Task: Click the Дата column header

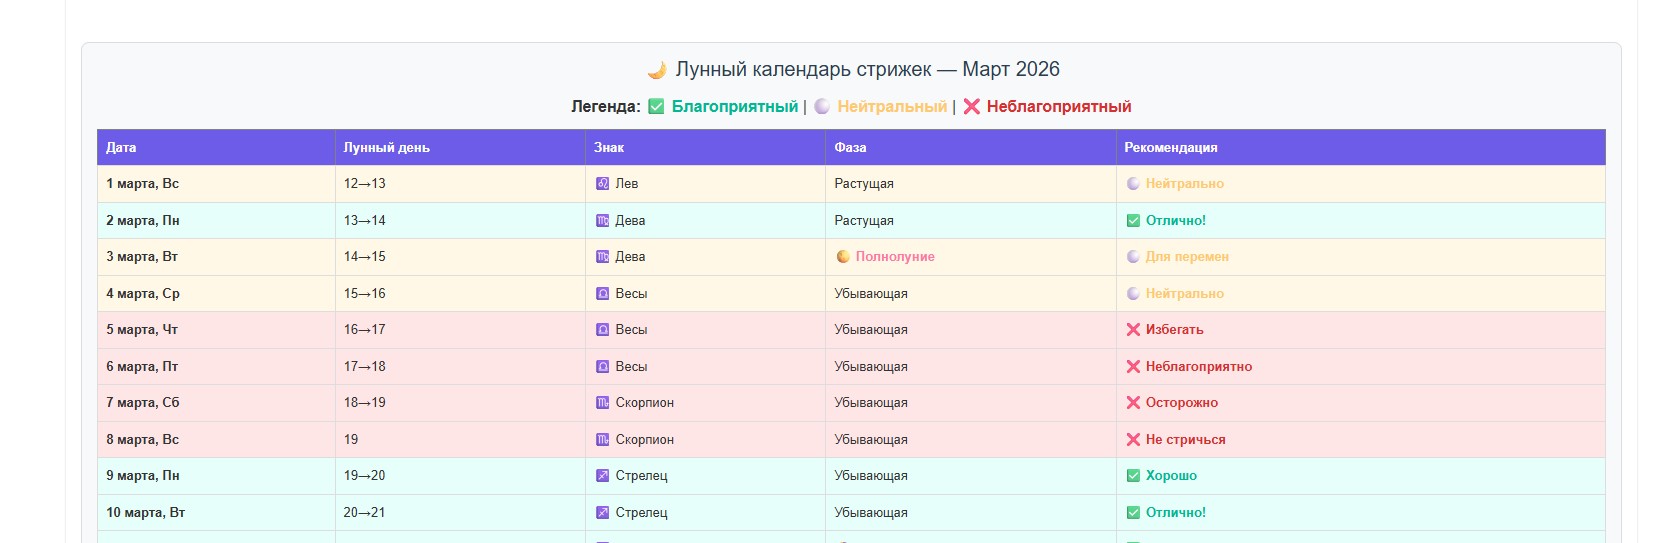Action: tap(121, 148)
